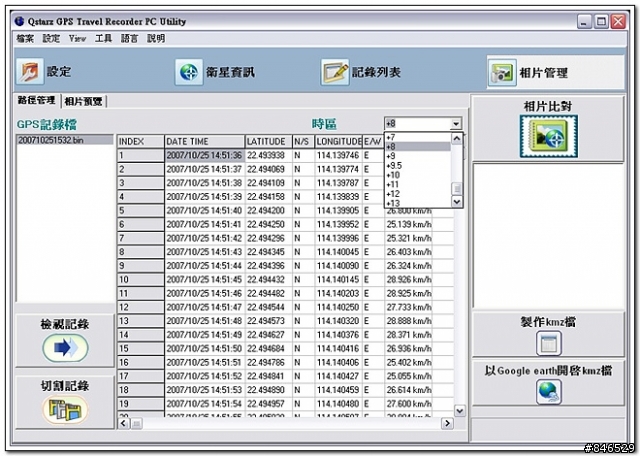
Task: Switch to the 相片預覽 tab
Action: [x=84, y=101]
